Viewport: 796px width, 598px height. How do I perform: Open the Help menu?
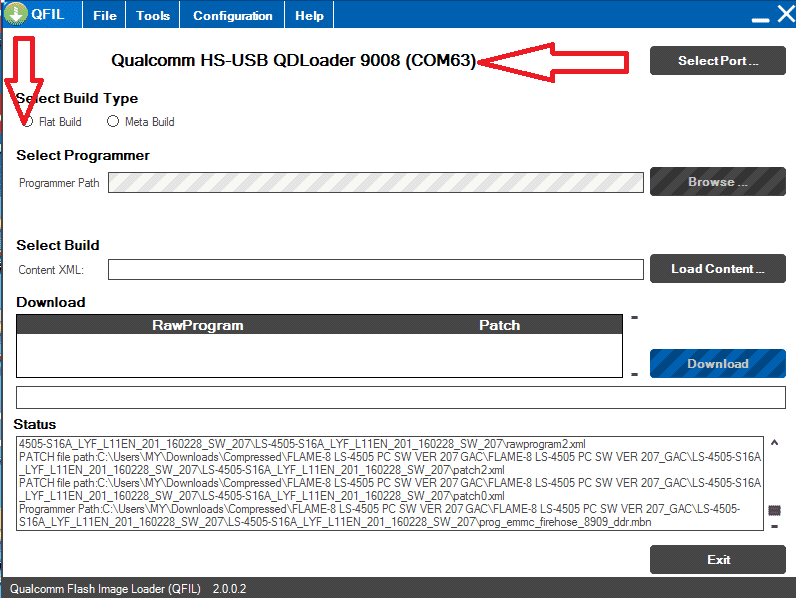coord(309,15)
